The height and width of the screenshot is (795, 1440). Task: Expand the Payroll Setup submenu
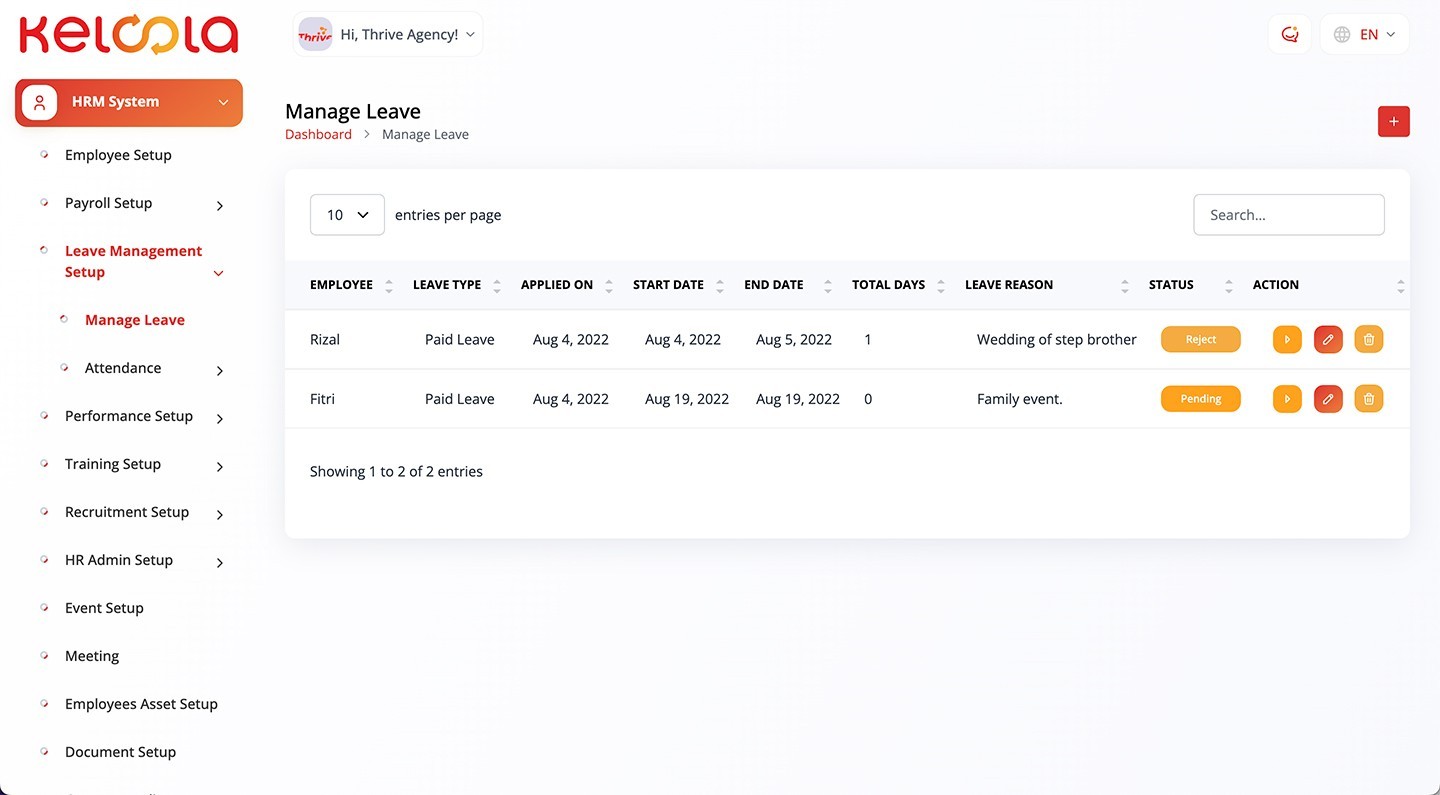tap(220, 205)
